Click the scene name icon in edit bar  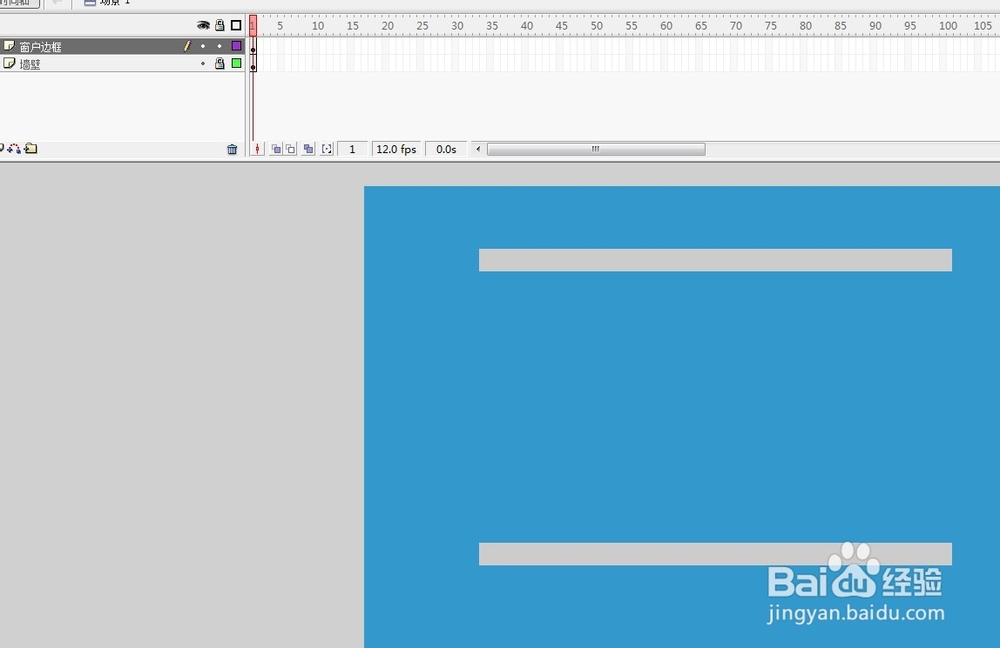click(90, 3)
